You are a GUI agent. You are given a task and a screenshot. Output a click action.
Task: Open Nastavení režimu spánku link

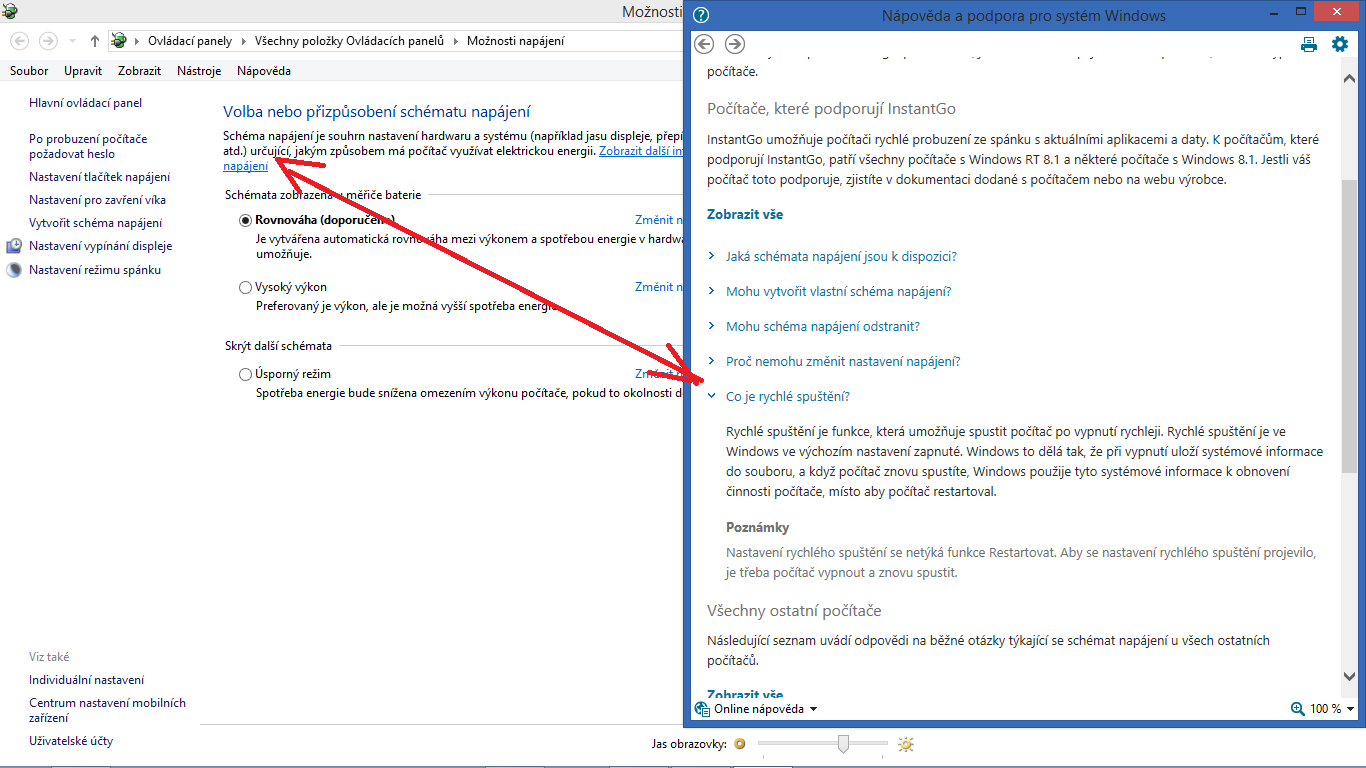click(x=95, y=270)
